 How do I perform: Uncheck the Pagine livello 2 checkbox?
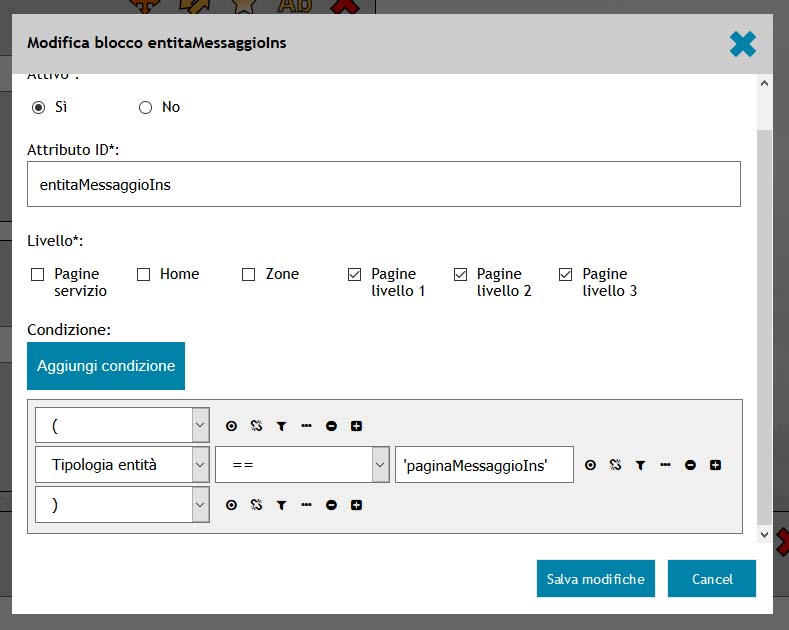coord(460,274)
